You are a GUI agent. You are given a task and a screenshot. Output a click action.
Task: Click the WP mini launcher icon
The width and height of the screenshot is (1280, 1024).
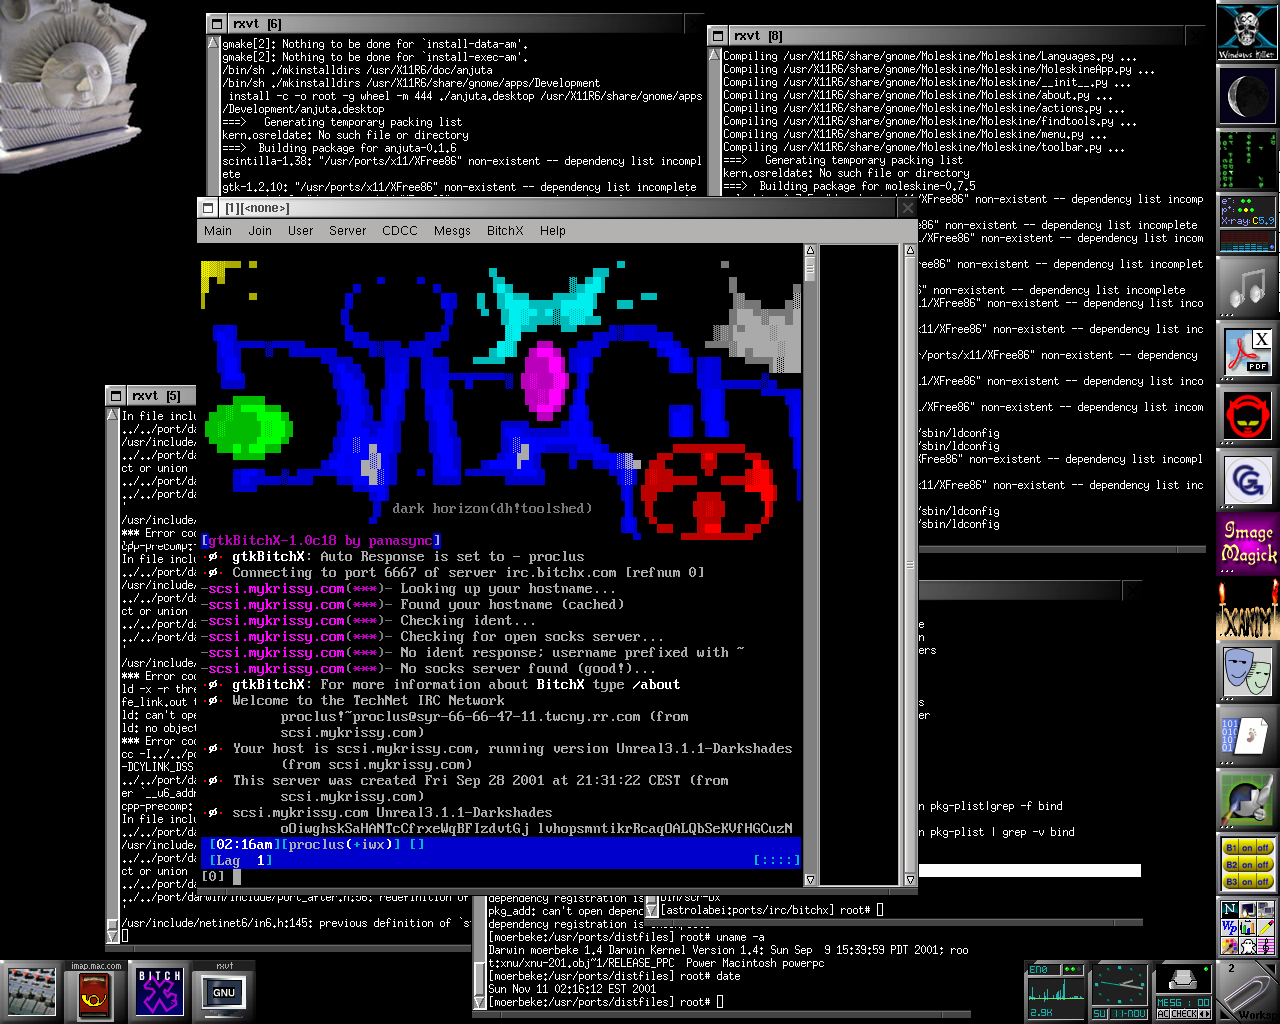pos(1230,927)
